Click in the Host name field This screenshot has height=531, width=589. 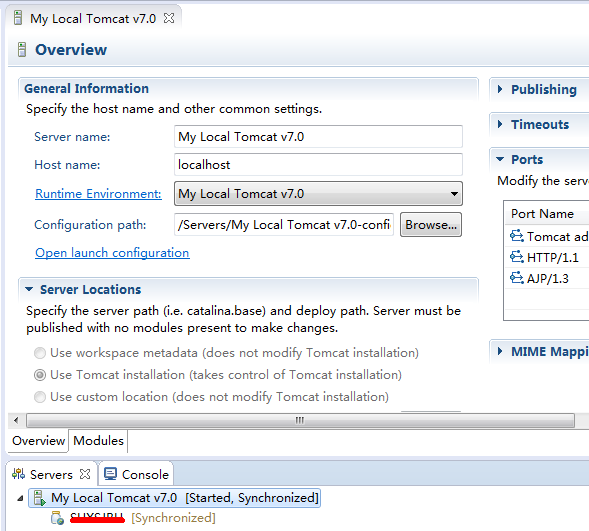(318, 164)
